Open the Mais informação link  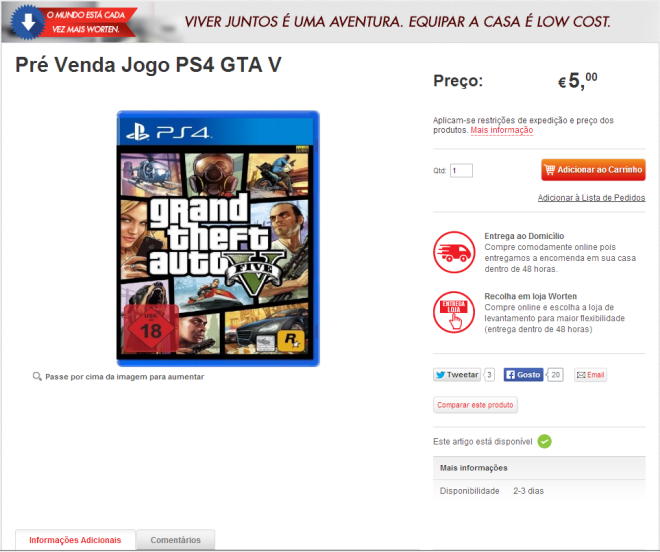pos(502,130)
